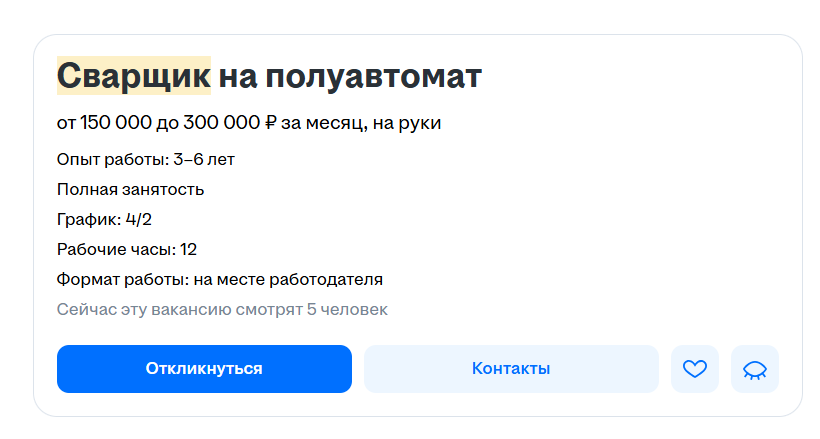Click the Сейчас эту вакансию смотрят 5 человек note
The image size is (820, 439).
tap(222, 310)
